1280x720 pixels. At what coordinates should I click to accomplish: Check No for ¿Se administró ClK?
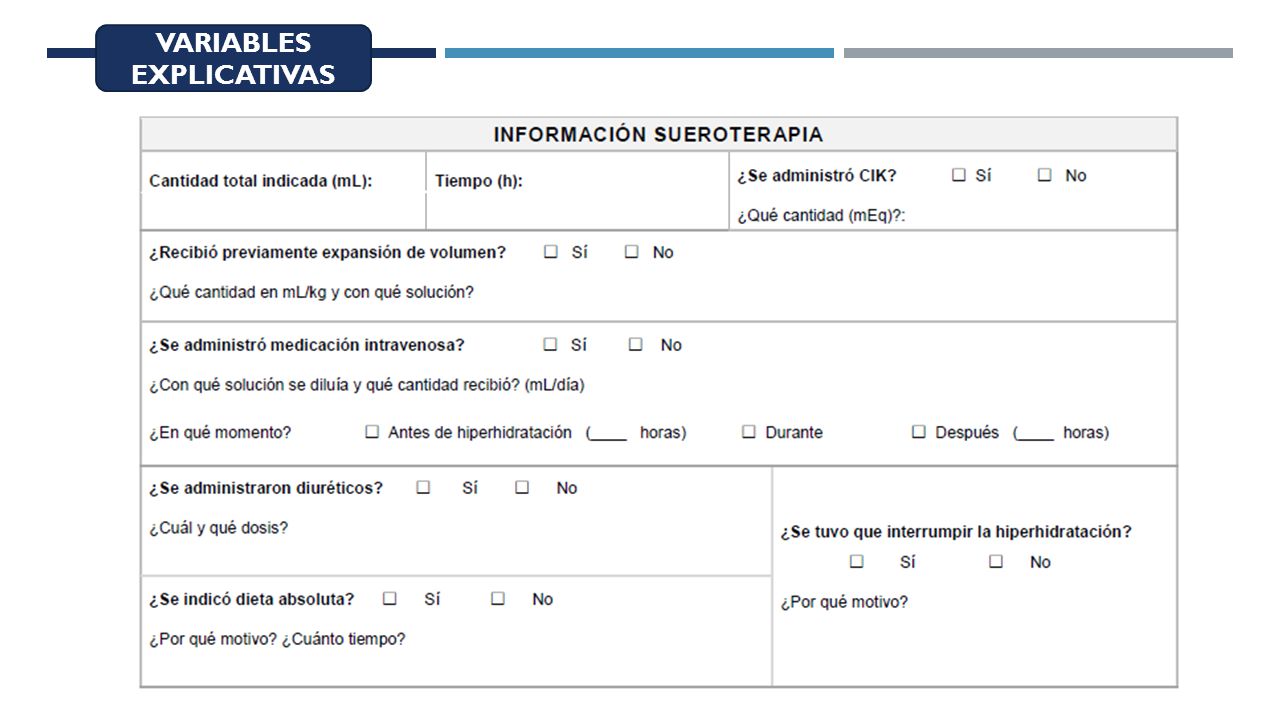1045,175
